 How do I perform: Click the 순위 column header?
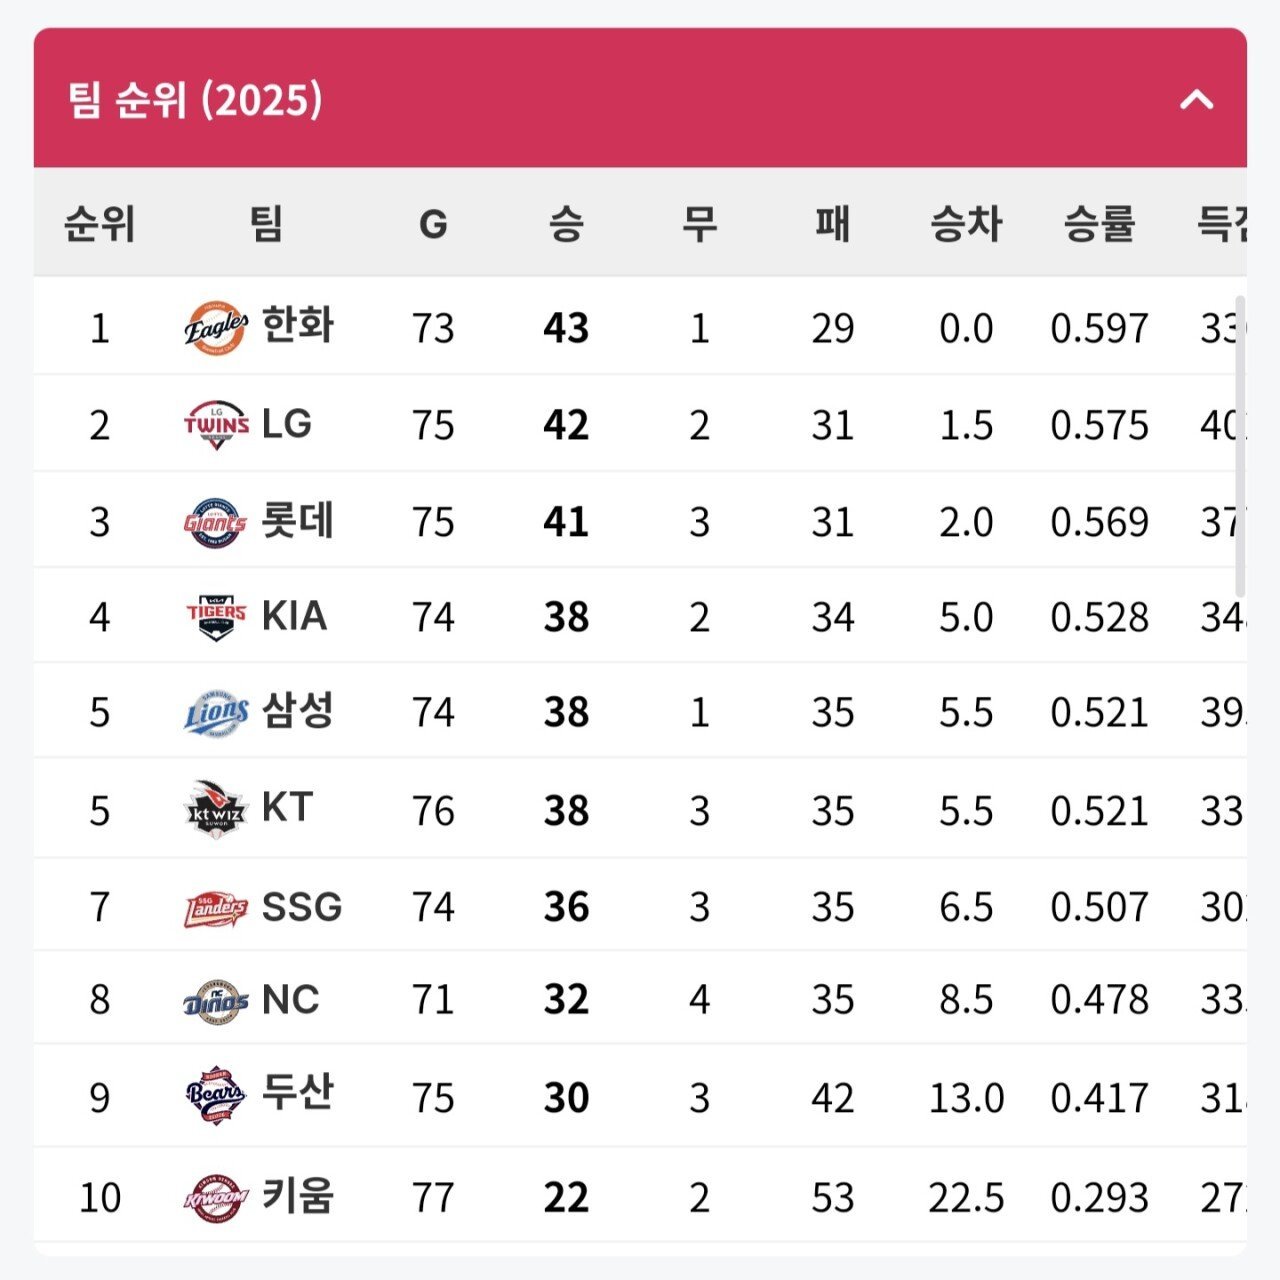tap(100, 223)
